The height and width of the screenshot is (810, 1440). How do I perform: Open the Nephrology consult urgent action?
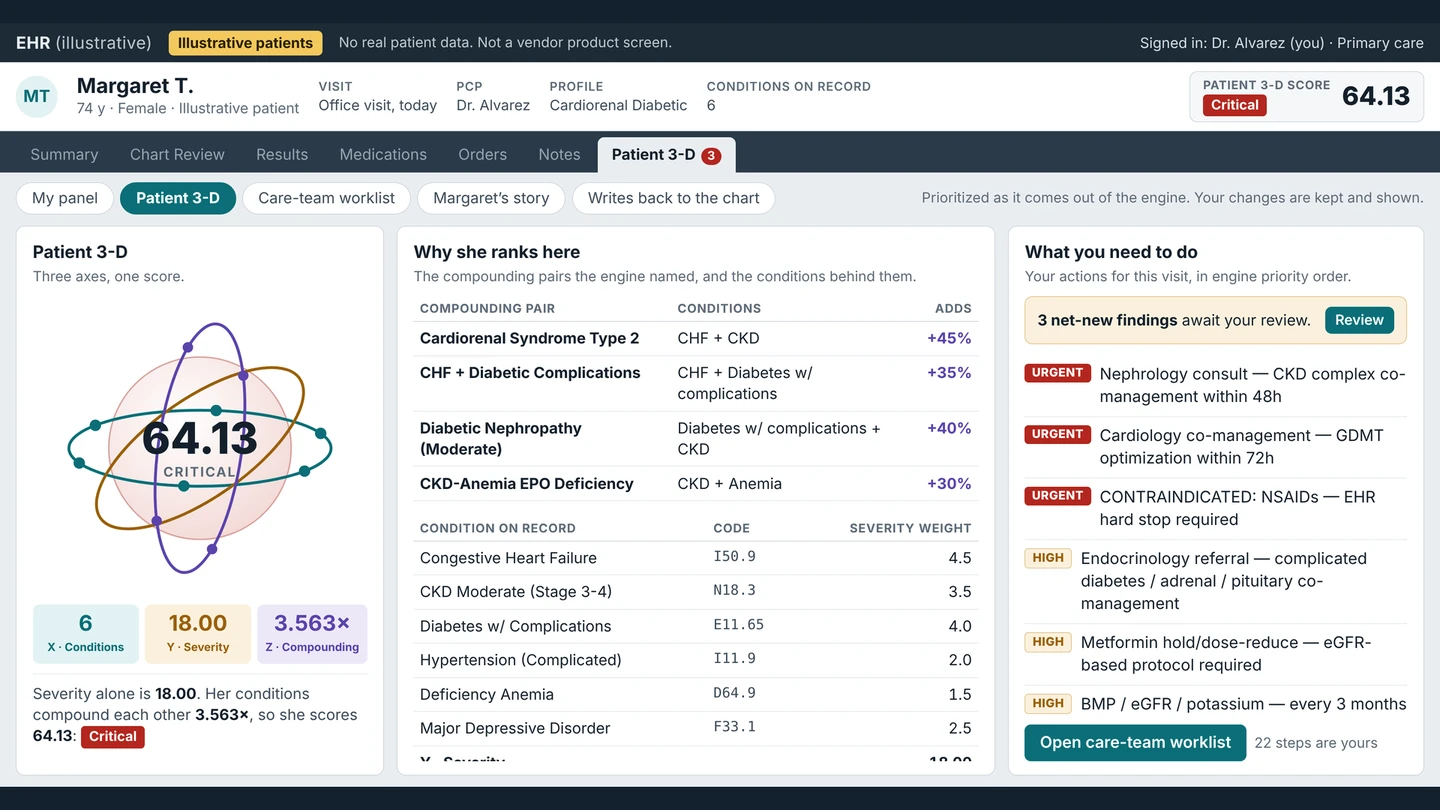pos(1215,385)
